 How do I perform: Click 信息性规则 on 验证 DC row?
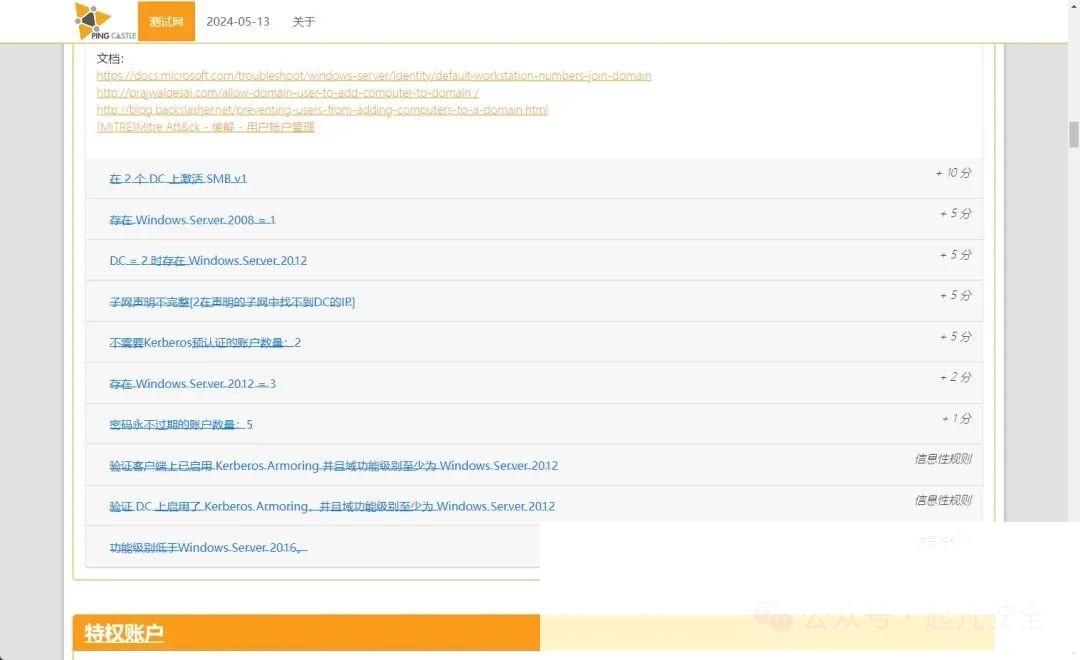click(x=943, y=500)
